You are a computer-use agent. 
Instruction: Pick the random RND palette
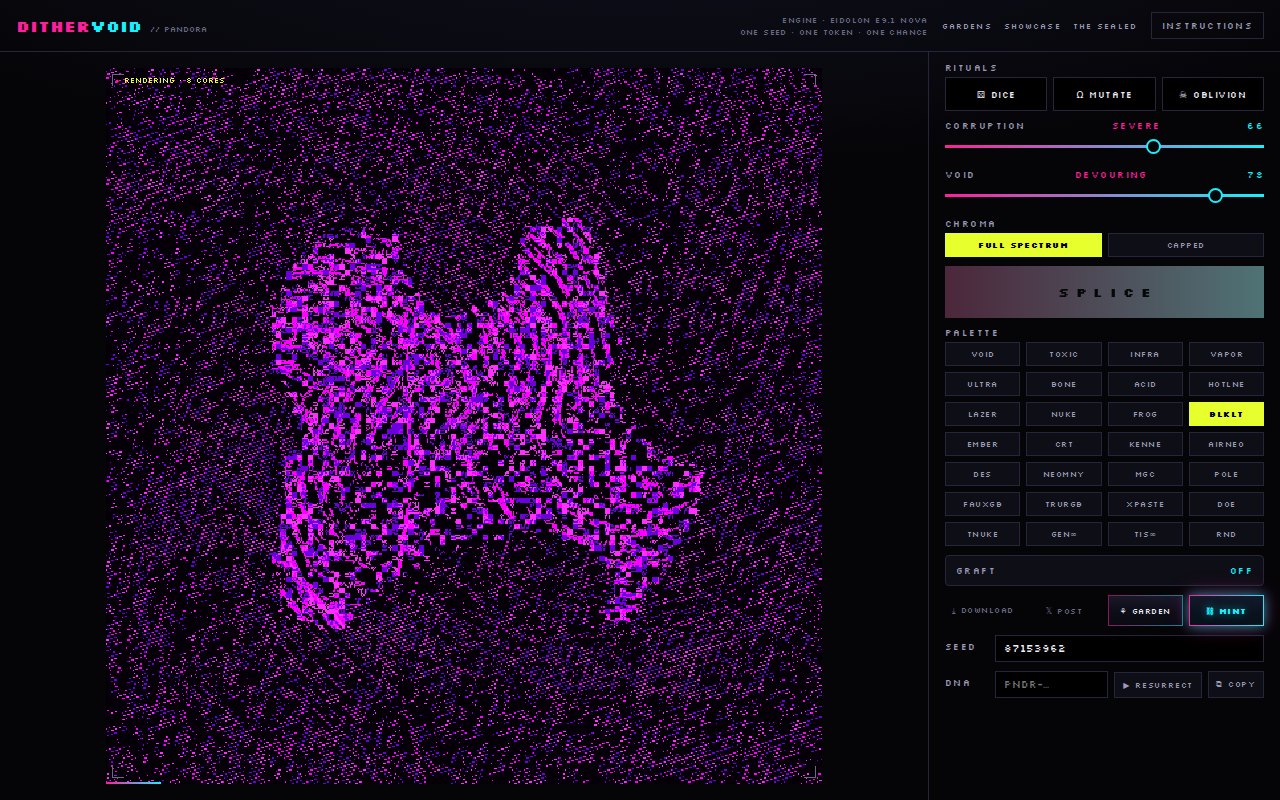1226,534
